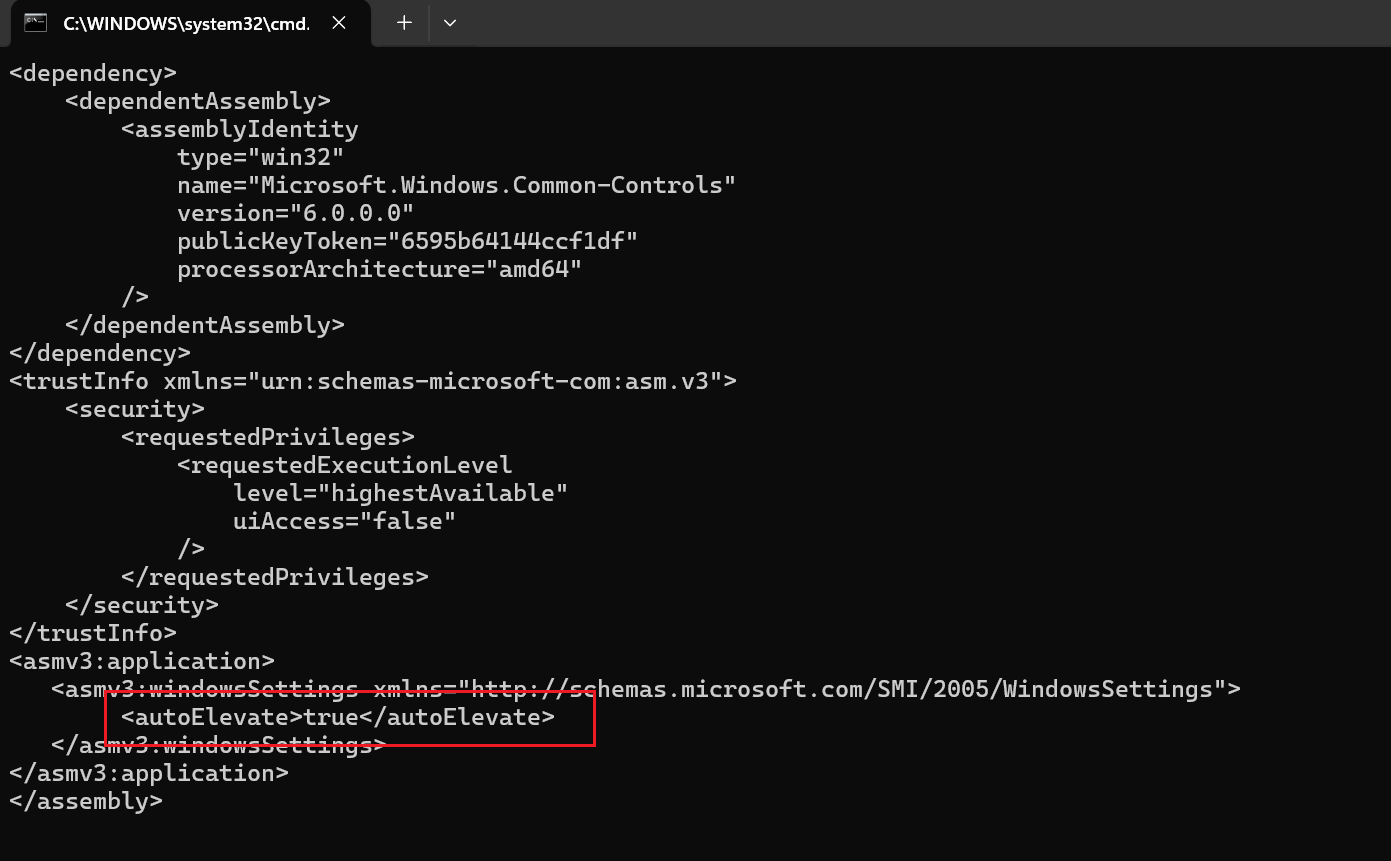
Task: Click the autoElevate true line
Action: (x=337, y=717)
